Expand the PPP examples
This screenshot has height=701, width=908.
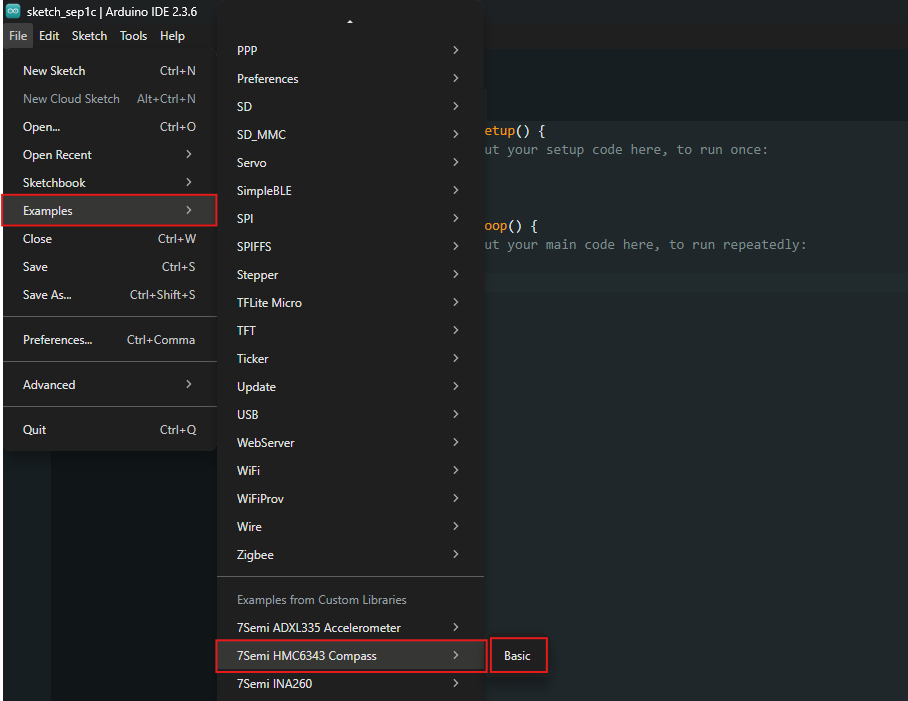(x=350, y=50)
